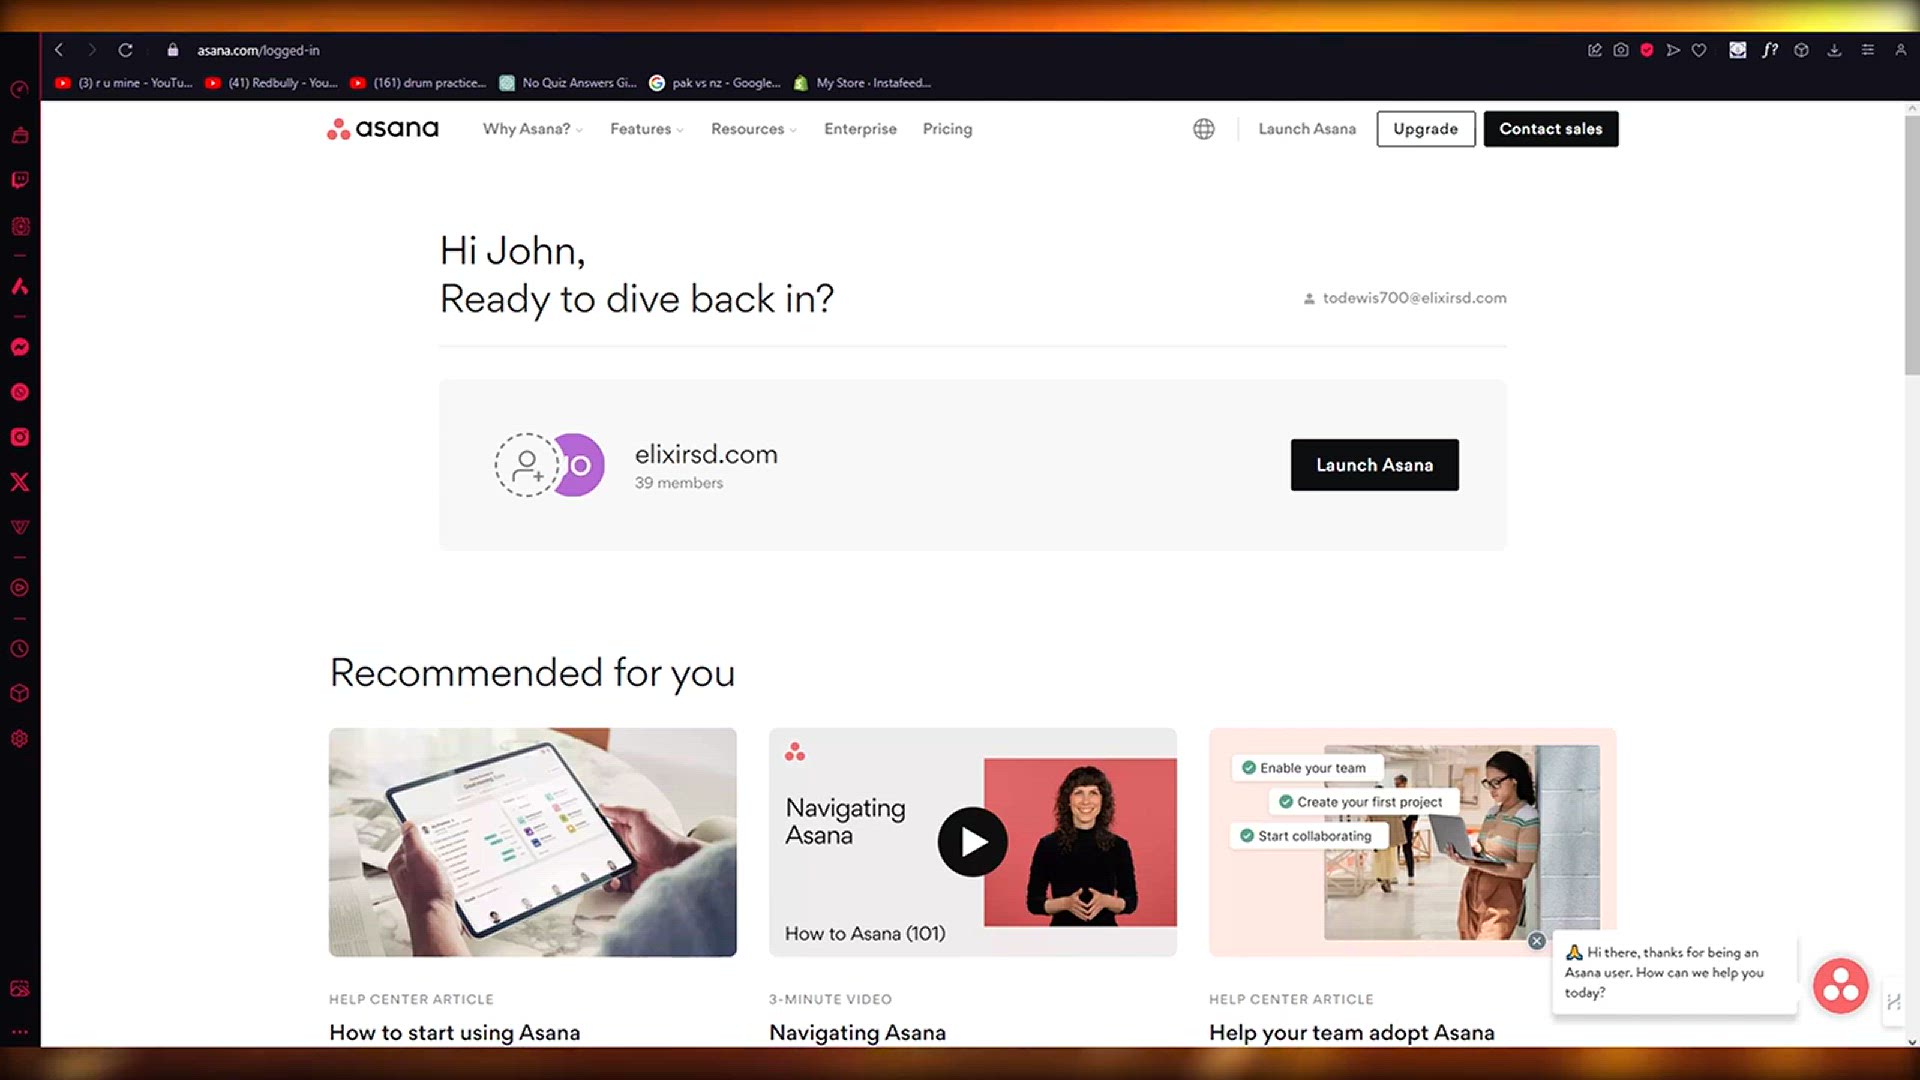Open the Help your team adopt Asana thumbnail
1920x1080 pixels.
coord(1412,842)
